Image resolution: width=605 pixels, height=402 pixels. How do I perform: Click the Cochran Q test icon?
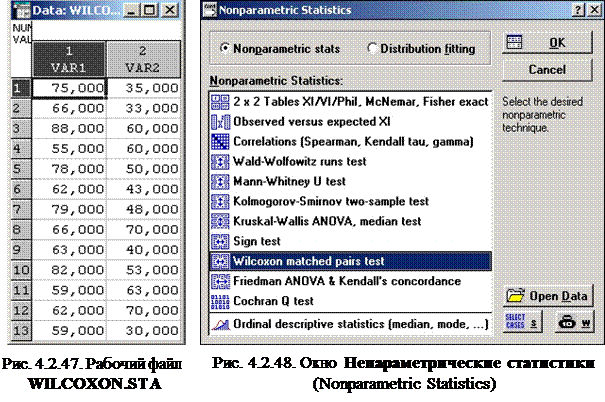220,301
